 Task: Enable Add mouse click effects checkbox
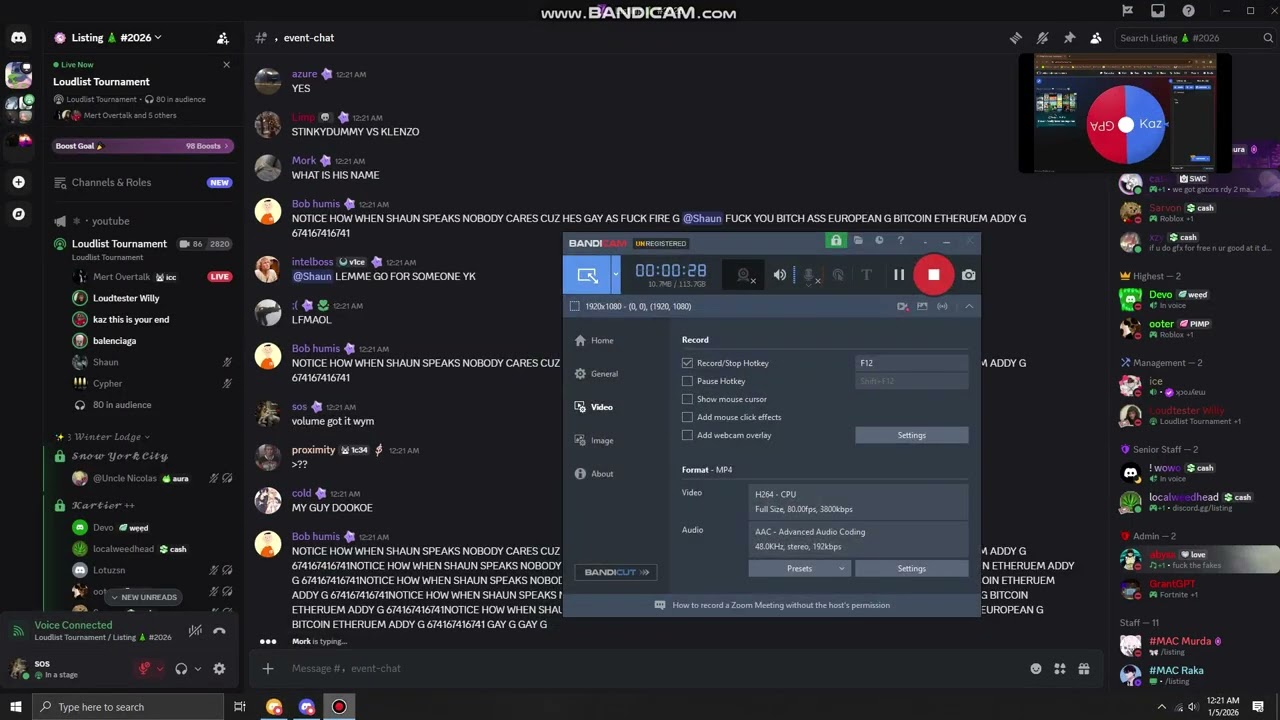pyautogui.click(x=687, y=417)
